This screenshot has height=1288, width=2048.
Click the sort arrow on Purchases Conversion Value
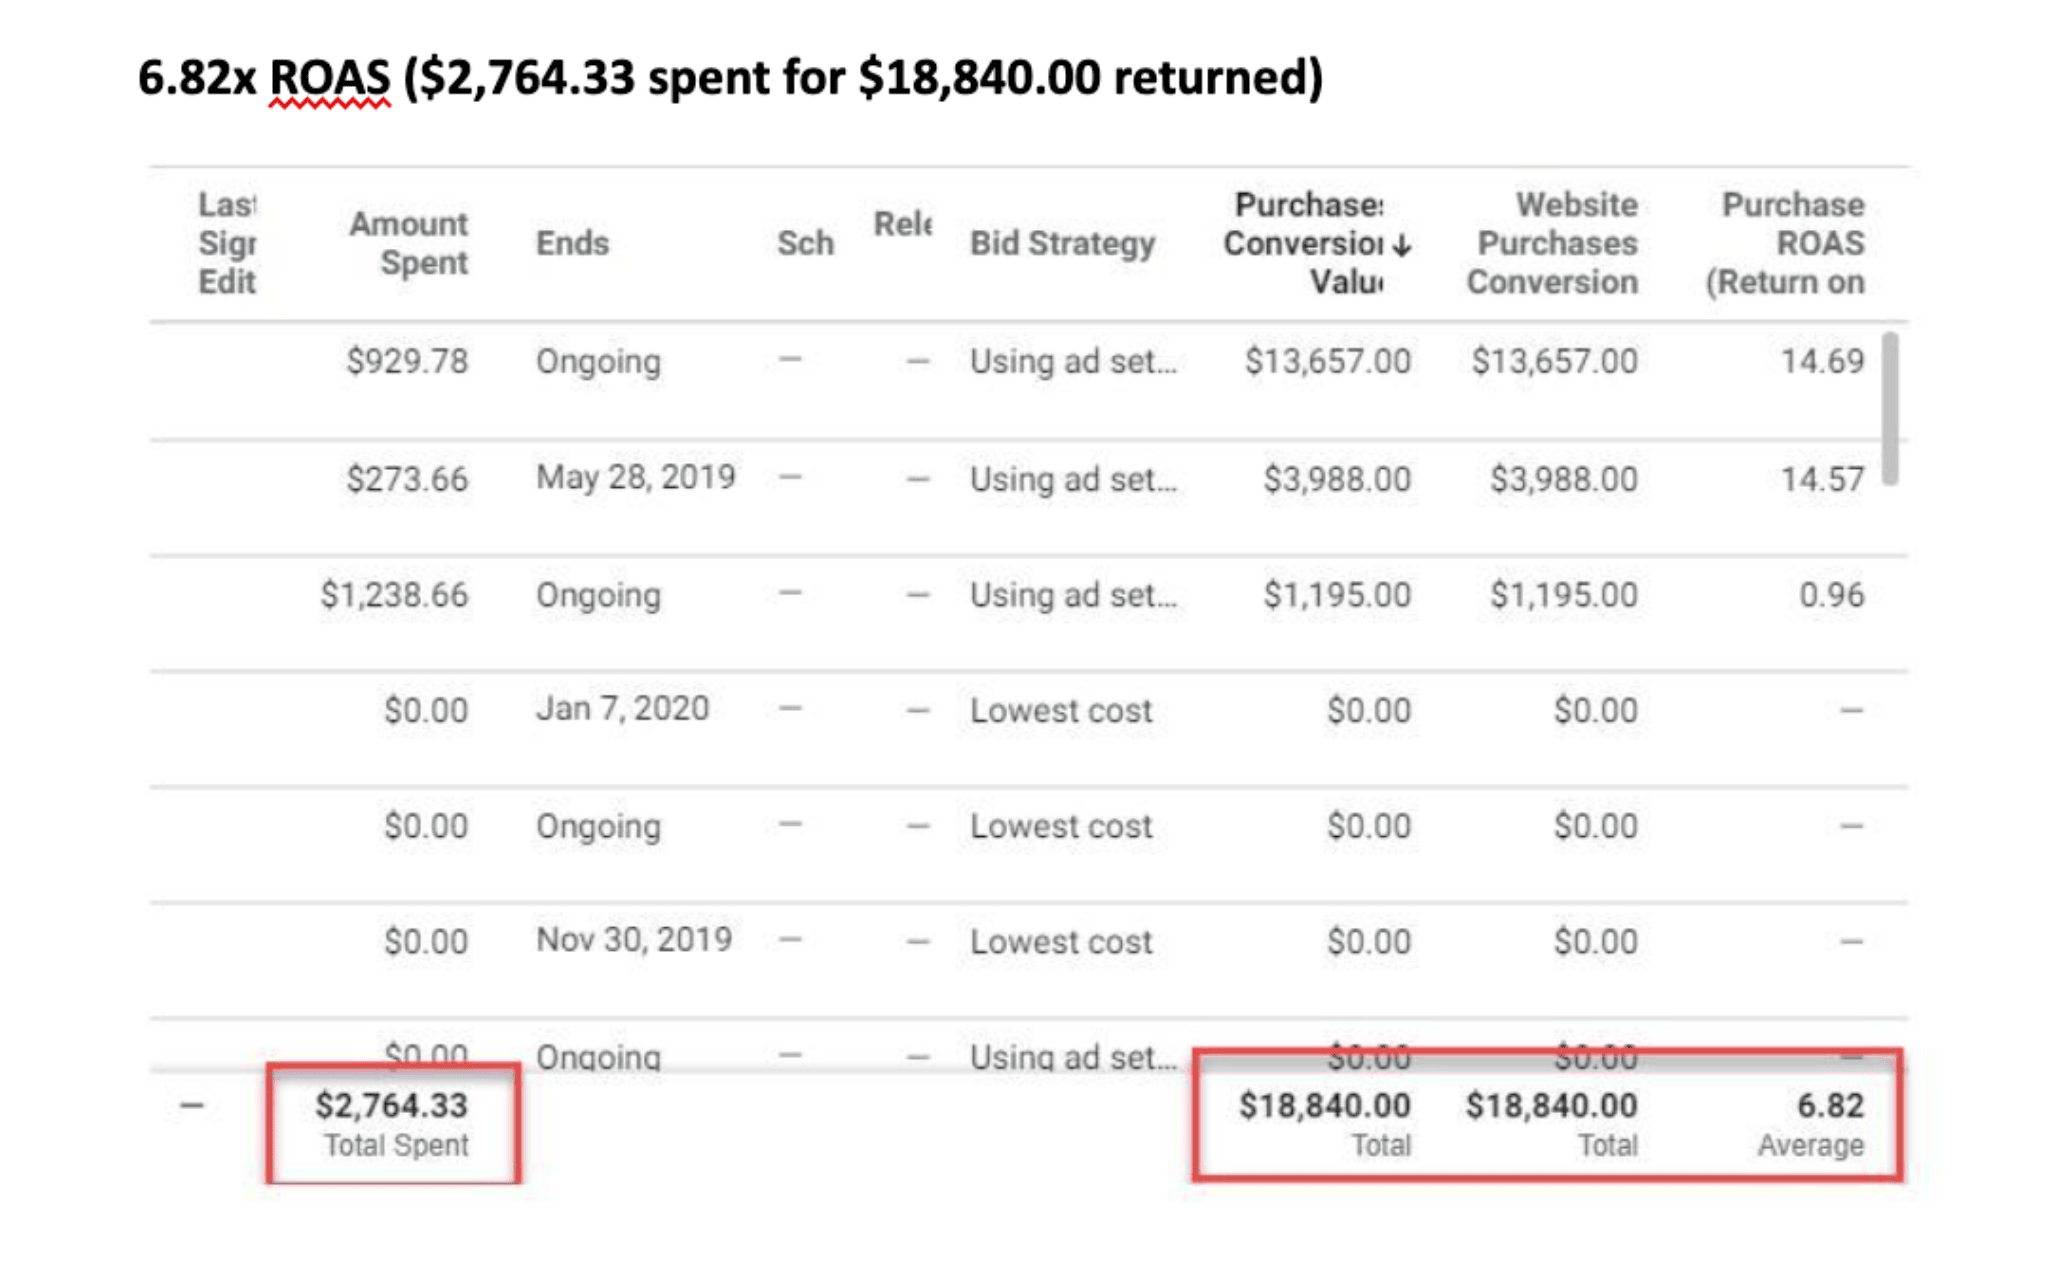(x=1402, y=245)
